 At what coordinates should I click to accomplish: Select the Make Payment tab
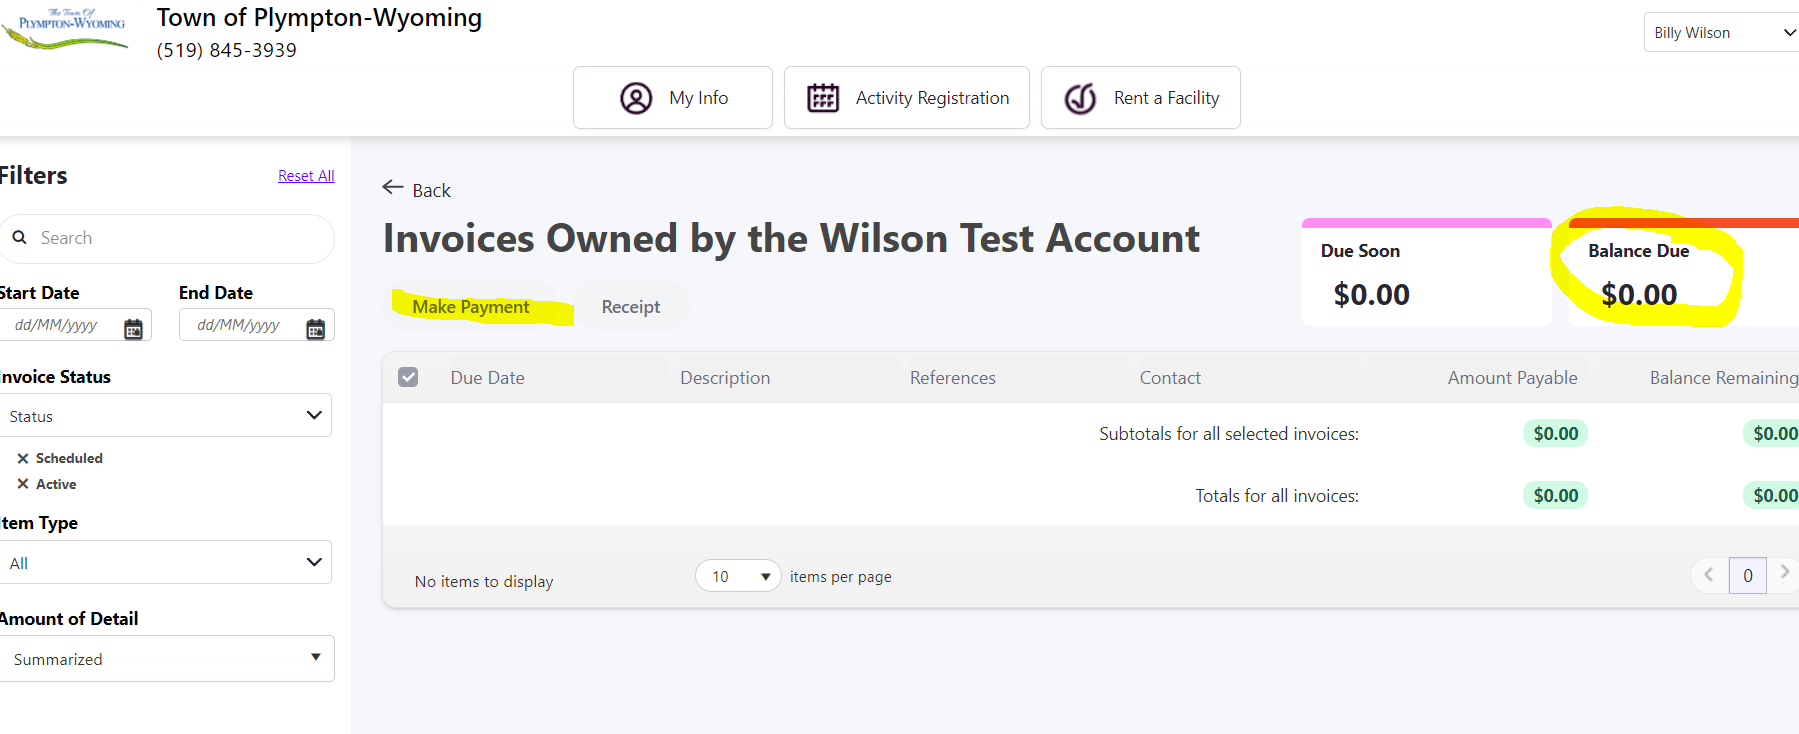471,307
